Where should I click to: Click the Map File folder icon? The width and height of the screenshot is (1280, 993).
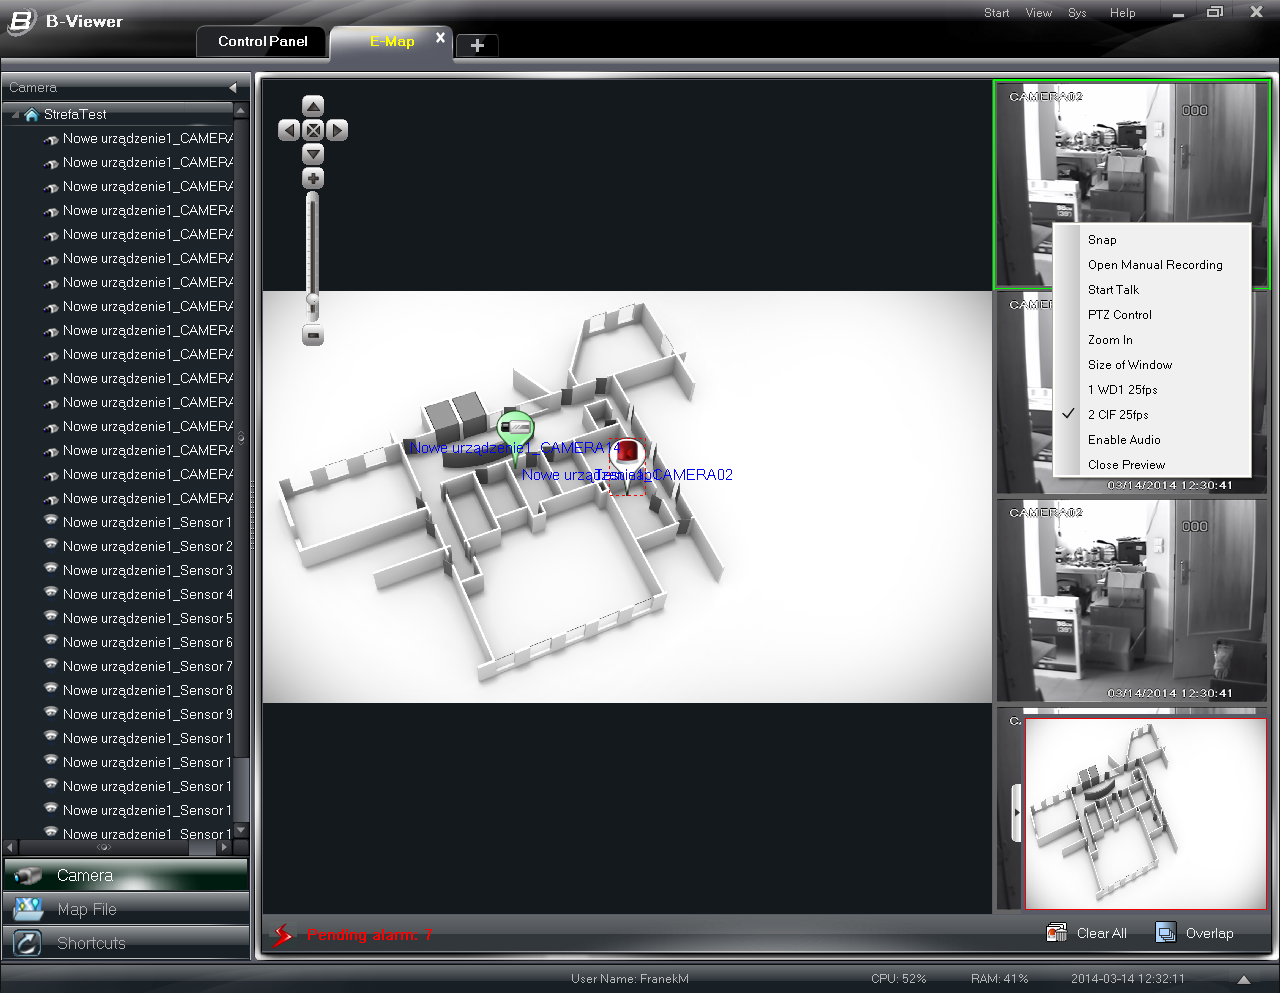pyautogui.click(x=28, y=909)
